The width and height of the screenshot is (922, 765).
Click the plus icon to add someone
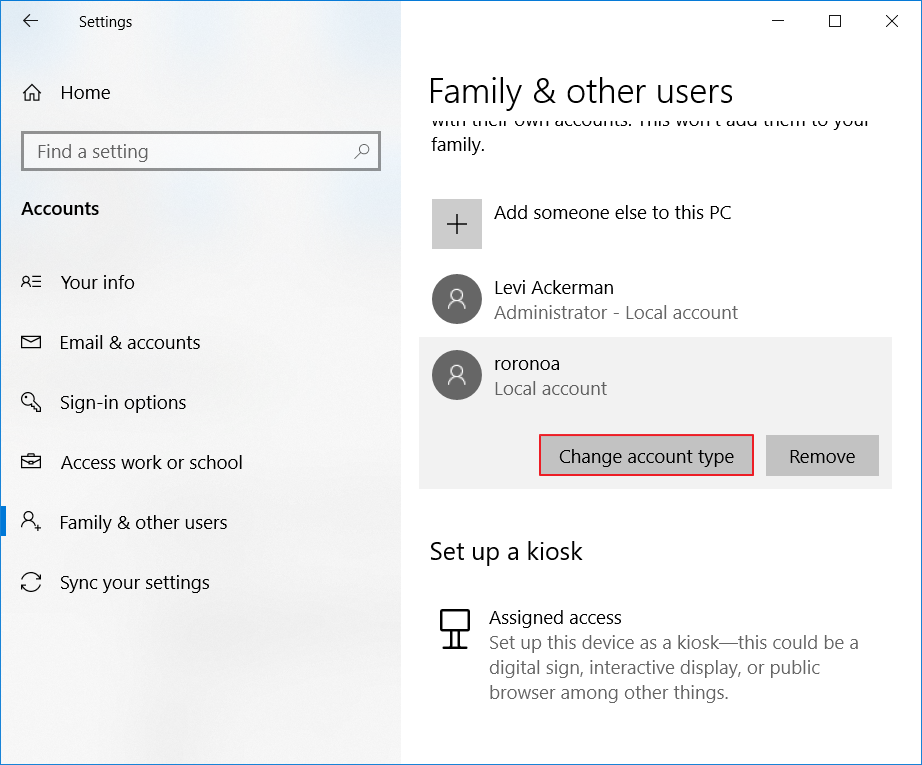pos(457,224)
